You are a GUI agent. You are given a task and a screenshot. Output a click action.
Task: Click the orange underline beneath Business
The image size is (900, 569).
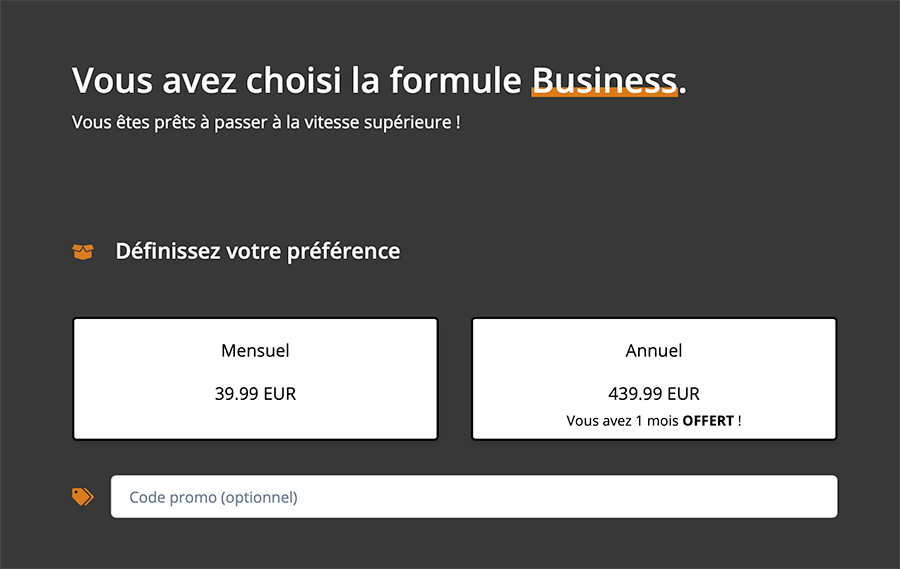click(x=604, y=92)
